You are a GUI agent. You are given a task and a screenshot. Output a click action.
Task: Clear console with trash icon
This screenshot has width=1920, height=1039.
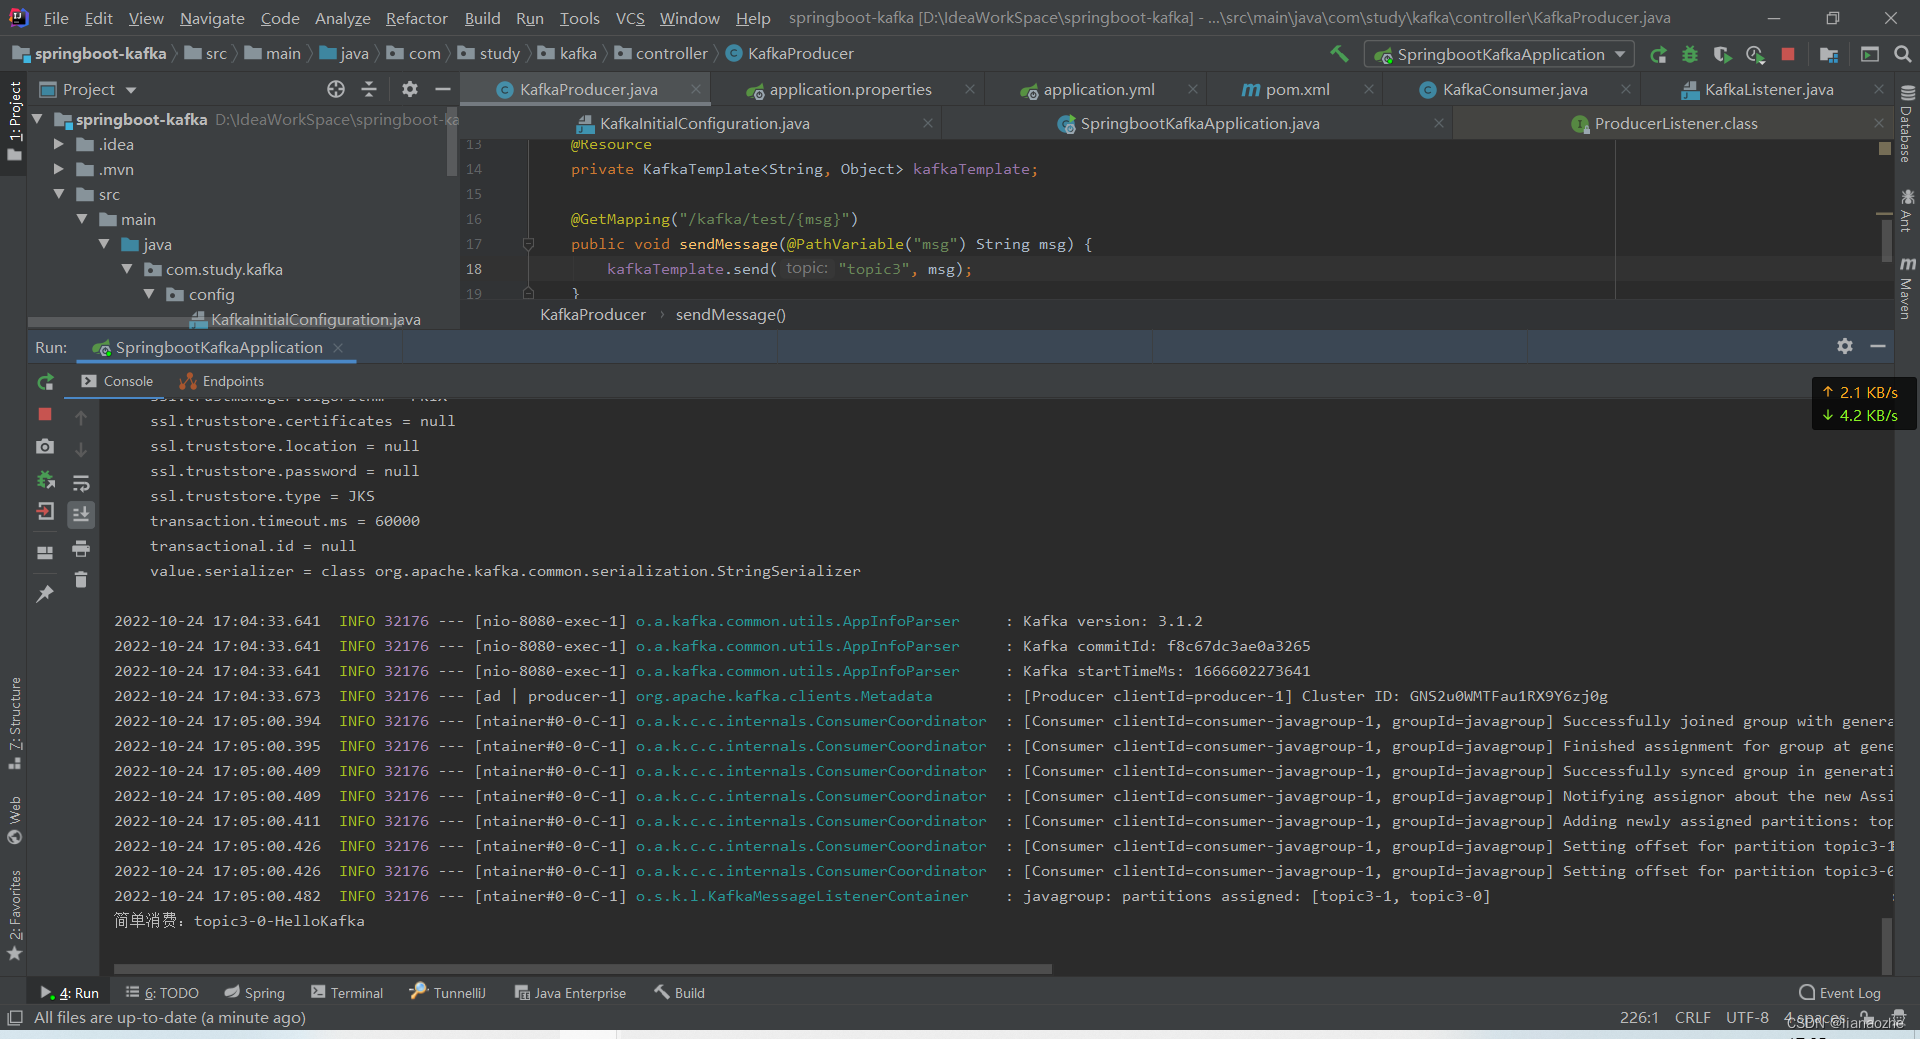tap(81, 580)
